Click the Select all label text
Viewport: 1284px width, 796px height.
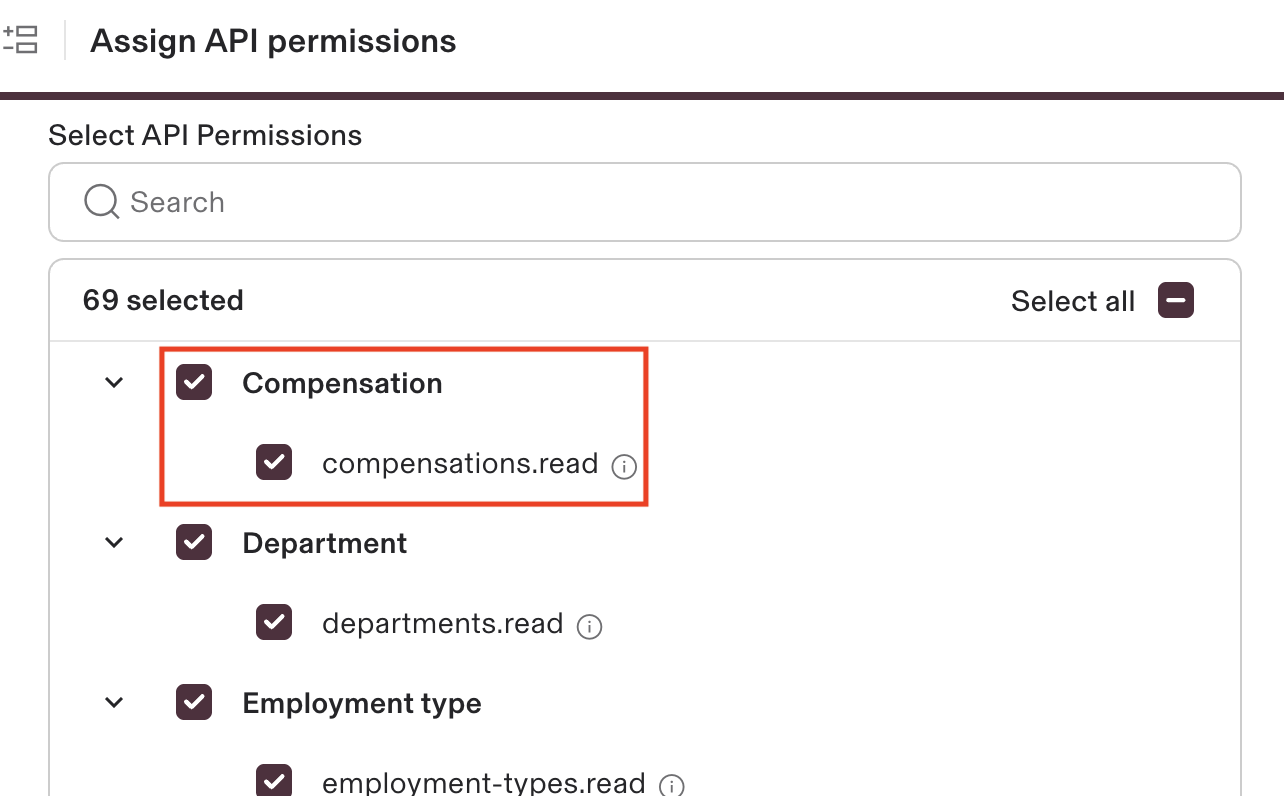point(1072,301)
